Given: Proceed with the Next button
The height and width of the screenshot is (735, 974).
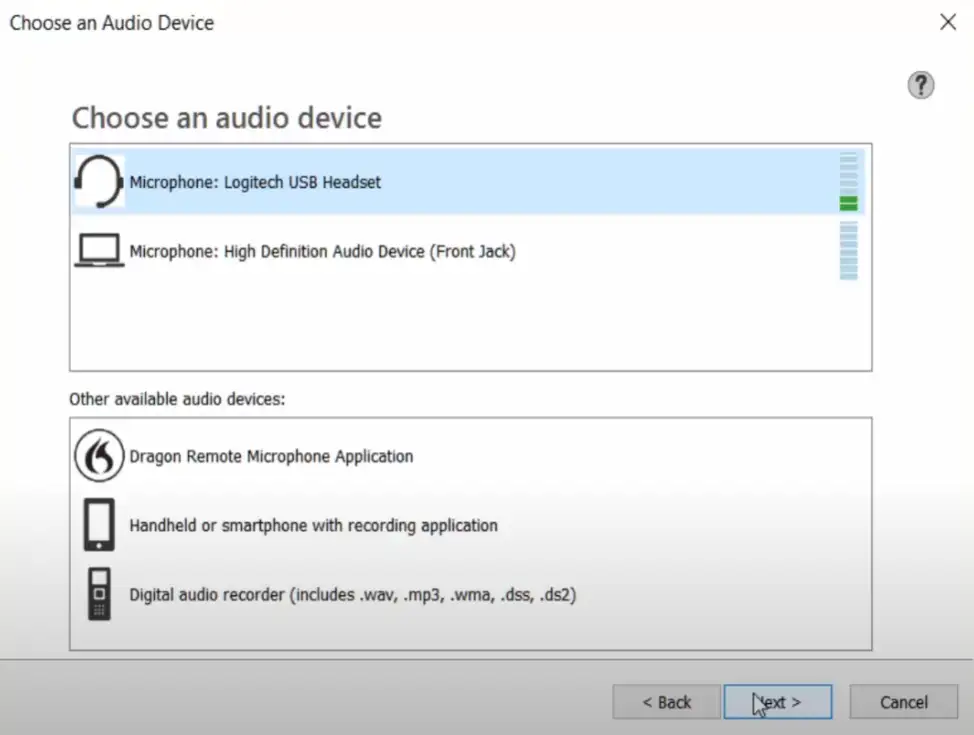Looking at the screenshot, I should point(777,702).
